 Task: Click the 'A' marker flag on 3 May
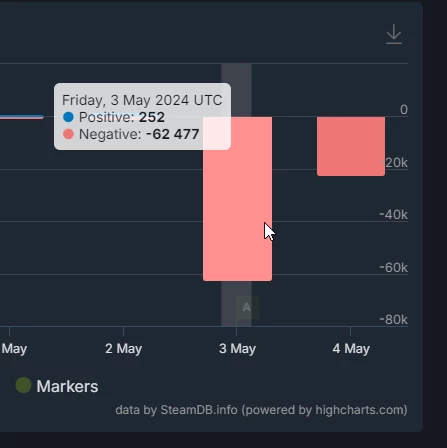pos(247,307)
